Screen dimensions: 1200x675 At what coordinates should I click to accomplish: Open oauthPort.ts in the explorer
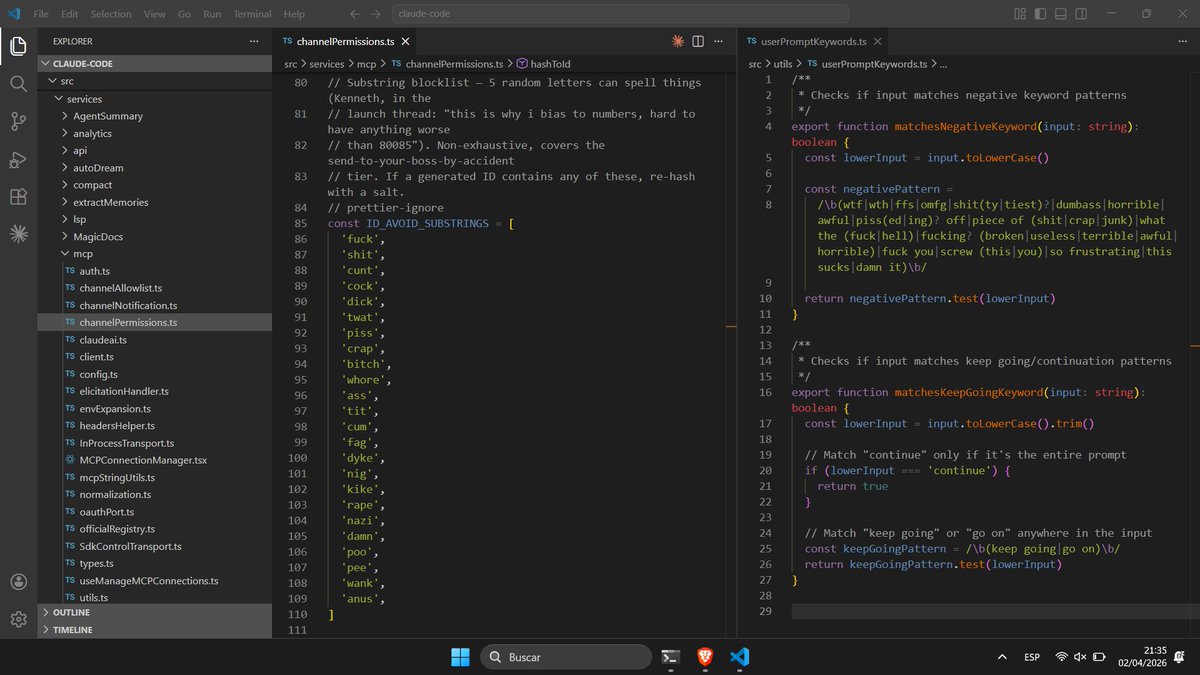tap(155, 512)
